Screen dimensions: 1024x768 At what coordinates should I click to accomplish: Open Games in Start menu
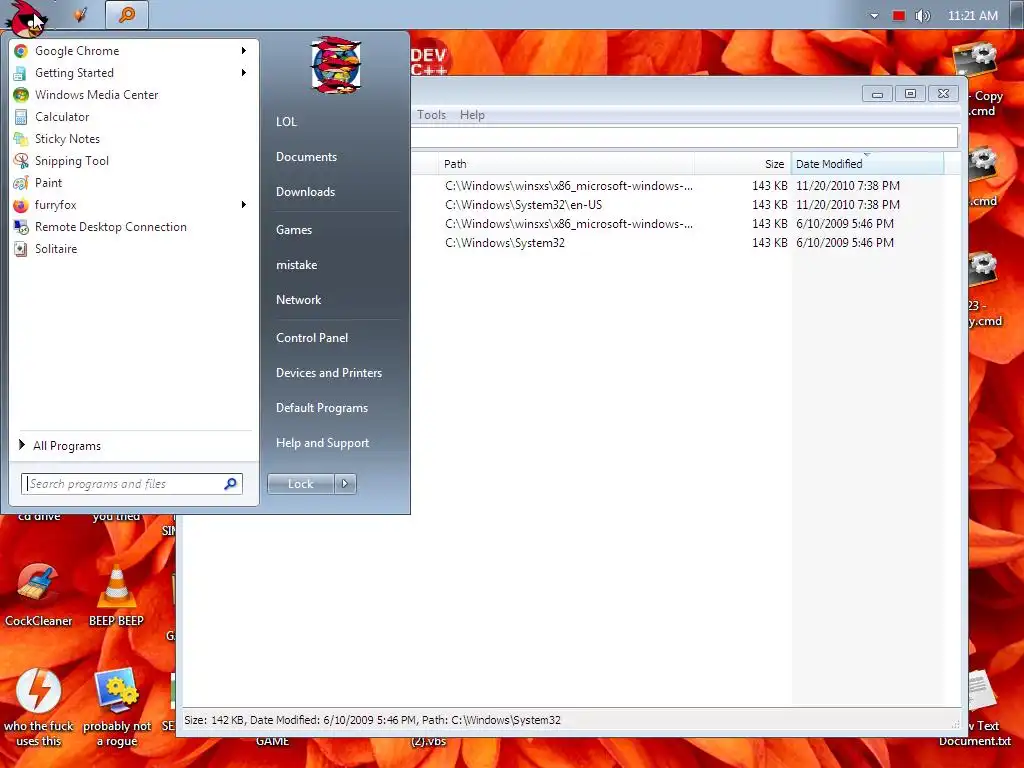pyautogui.click(x=294, y=230)
